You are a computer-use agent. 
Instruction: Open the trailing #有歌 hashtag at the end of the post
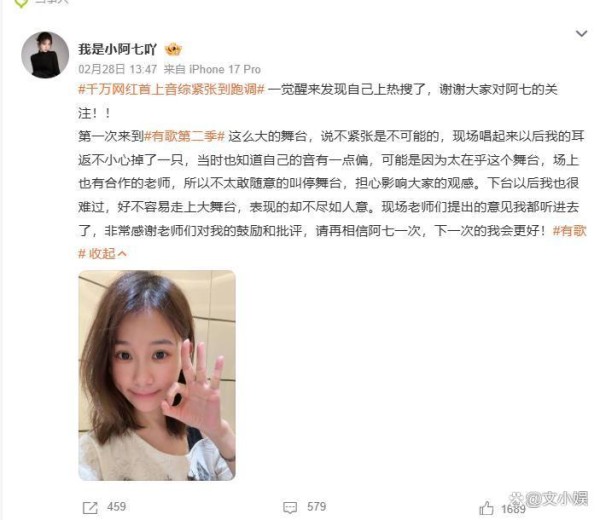(x=570, y=230)
